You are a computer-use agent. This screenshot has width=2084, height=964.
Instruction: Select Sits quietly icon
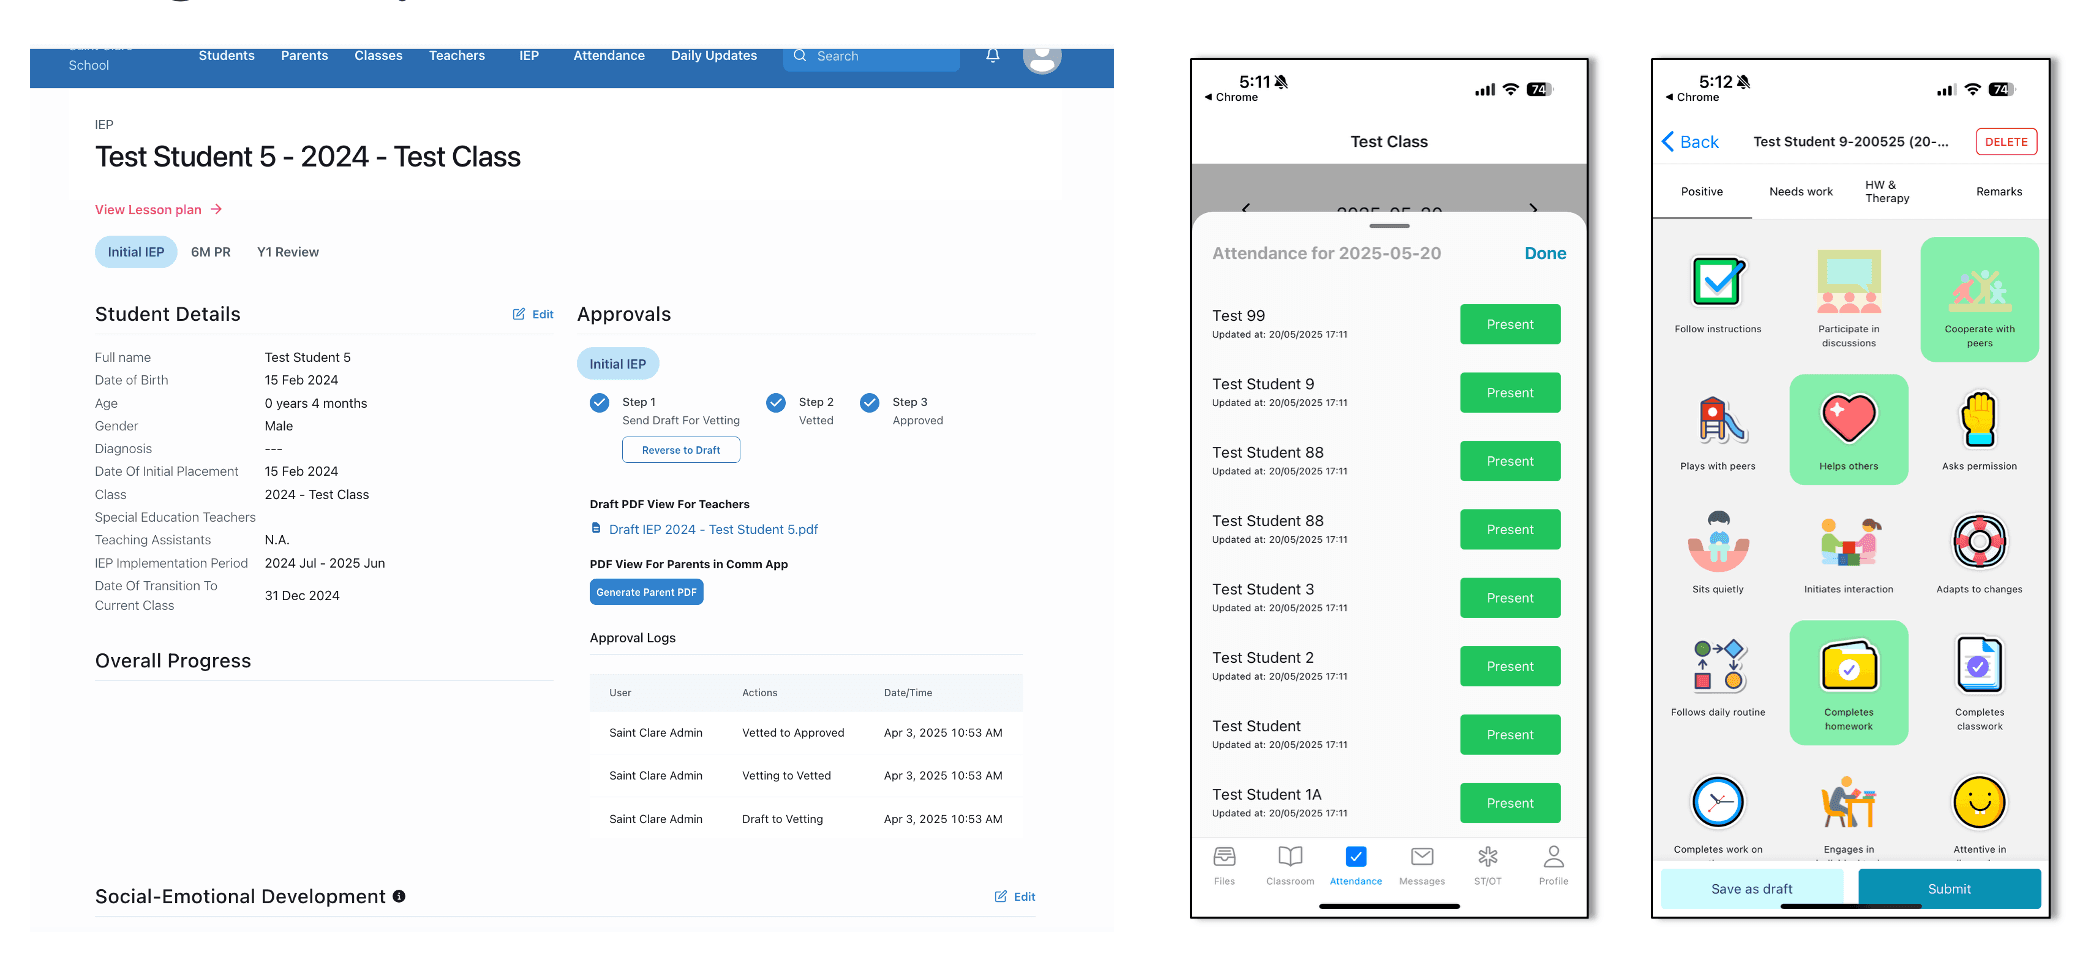click(1718, 542)
